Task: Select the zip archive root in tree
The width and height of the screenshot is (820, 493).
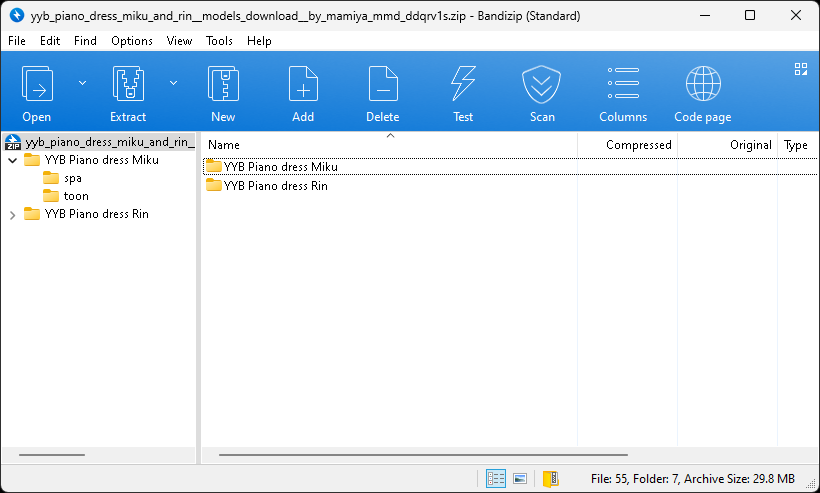Action: (99, 142)
